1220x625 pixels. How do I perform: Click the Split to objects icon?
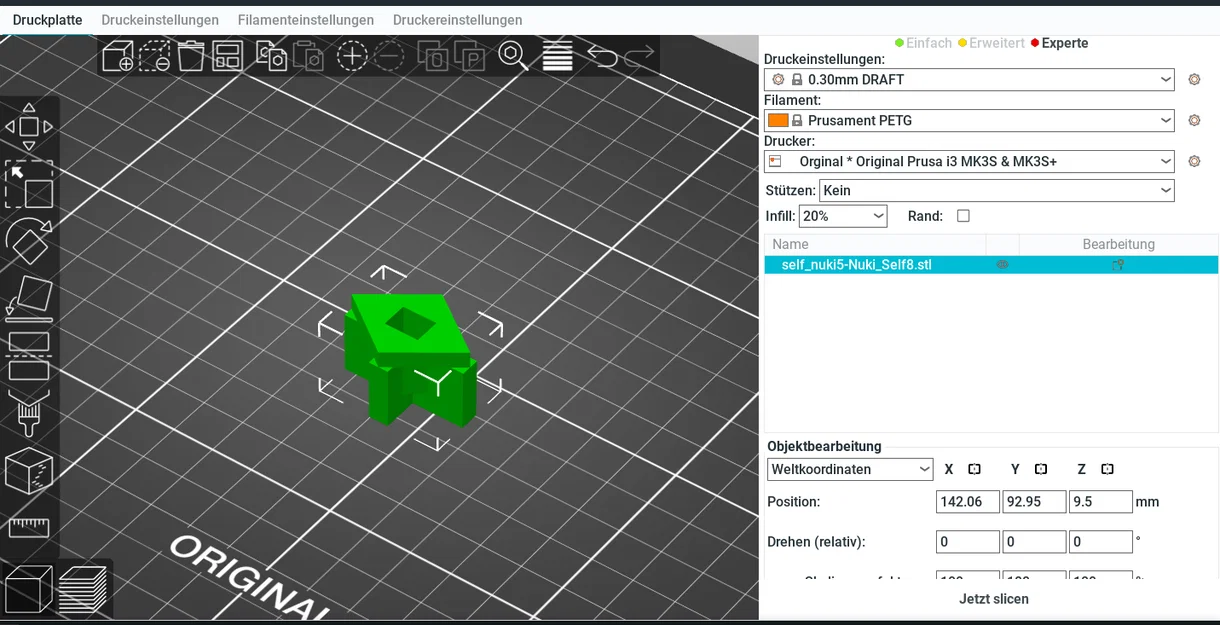[433, 56]
